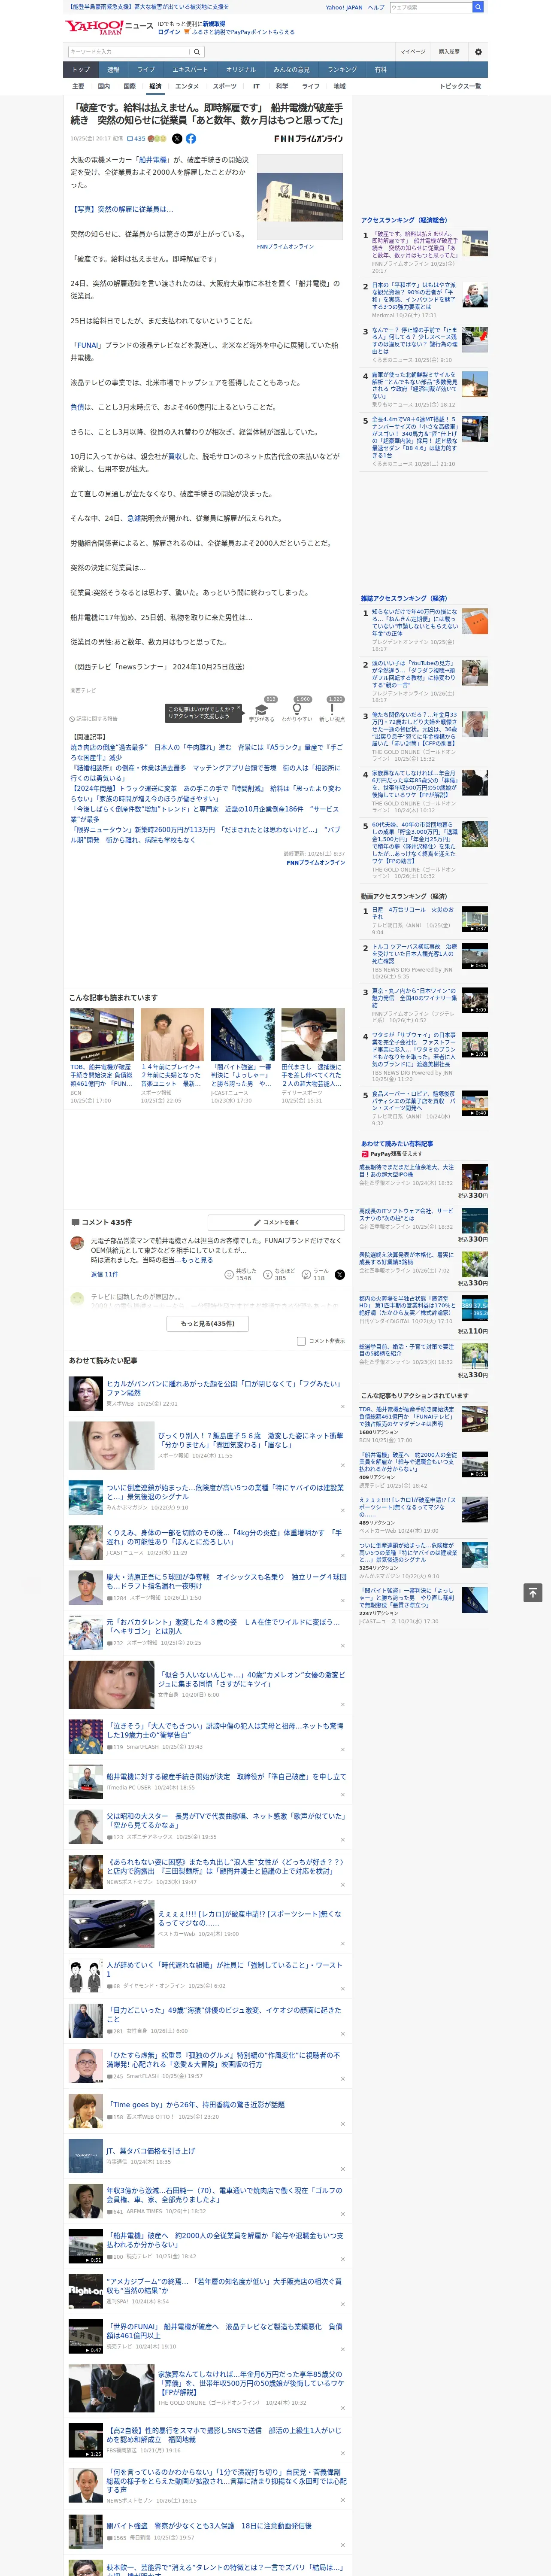Click the ヘルプ link in top bar
The height and width of the screenshot is (2576, 551).
[375, 7]
